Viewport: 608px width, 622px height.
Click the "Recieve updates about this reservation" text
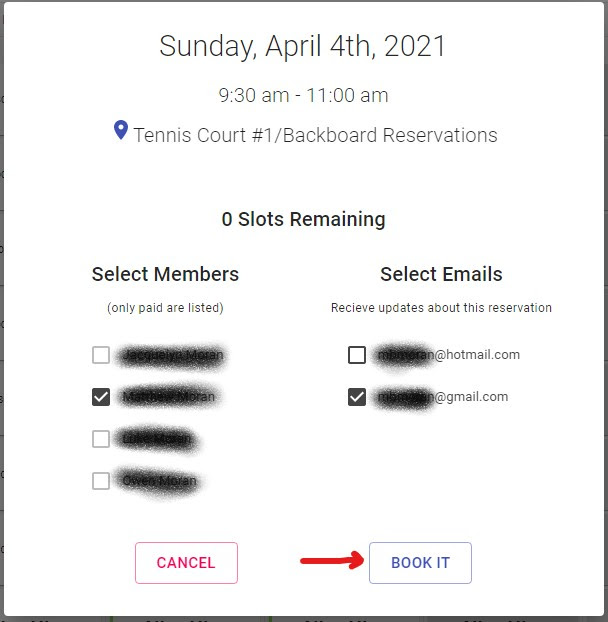(x=441, y=308)
